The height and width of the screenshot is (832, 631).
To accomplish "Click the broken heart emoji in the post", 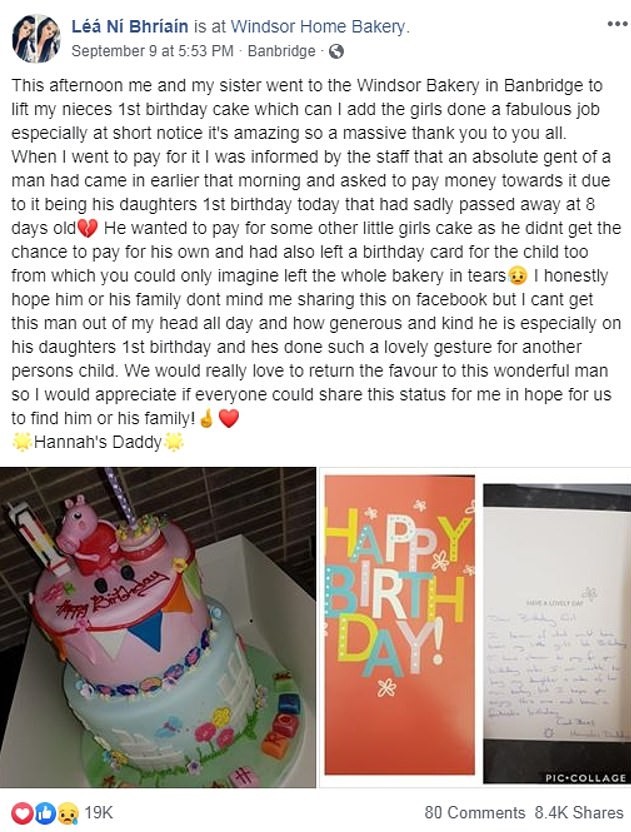I will [88, 229].
